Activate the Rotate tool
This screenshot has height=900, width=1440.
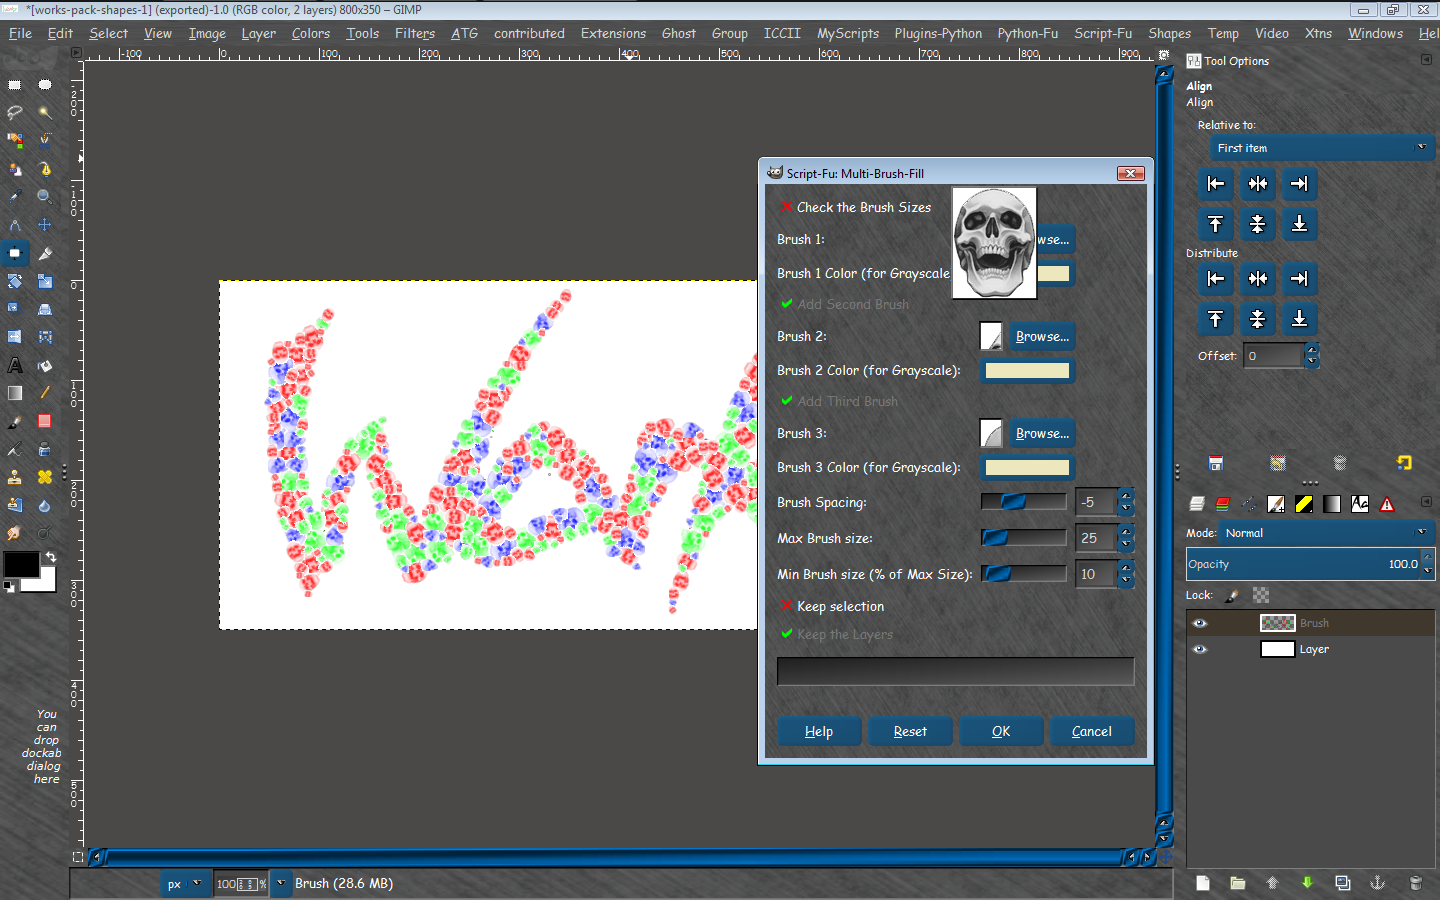coord(15,281)
